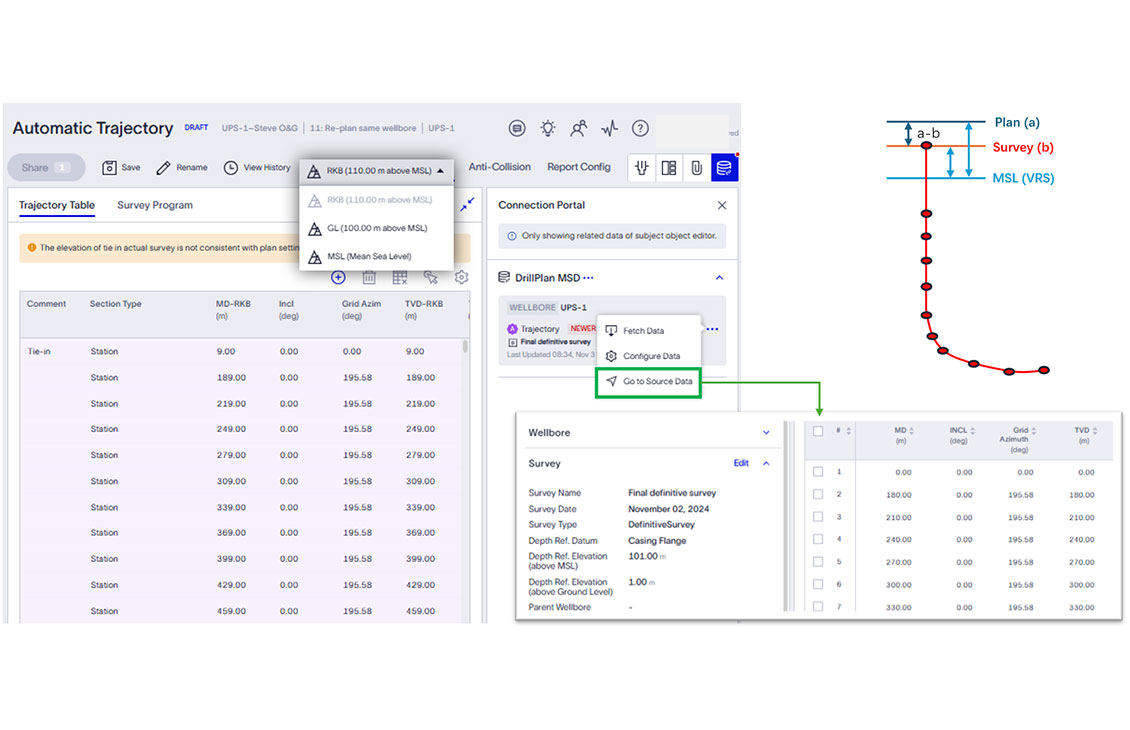Select MSL (Mean Sea Level) option
This screenshot has width=1130, height=730.
368,256
